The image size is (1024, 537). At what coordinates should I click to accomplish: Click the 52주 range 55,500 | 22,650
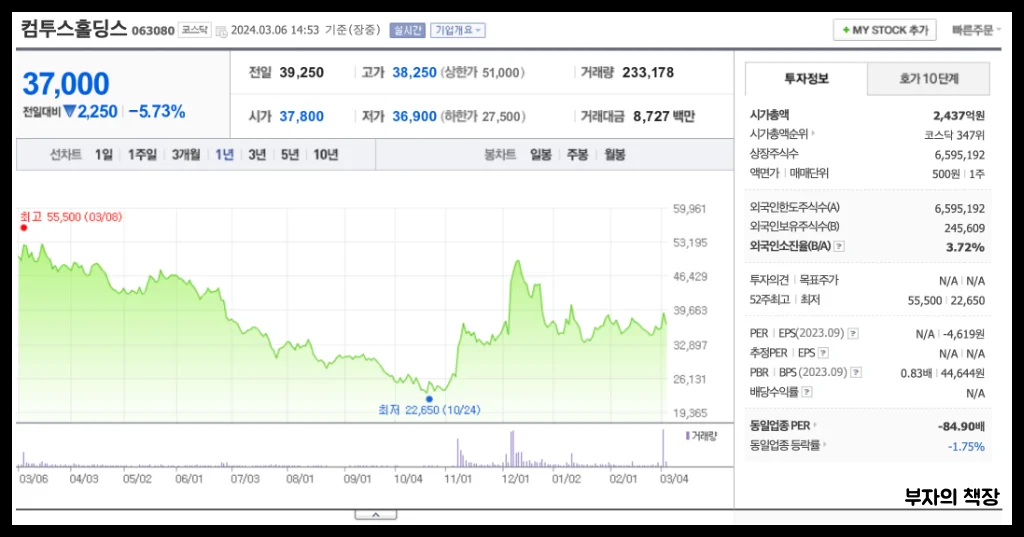coord(946,301)
